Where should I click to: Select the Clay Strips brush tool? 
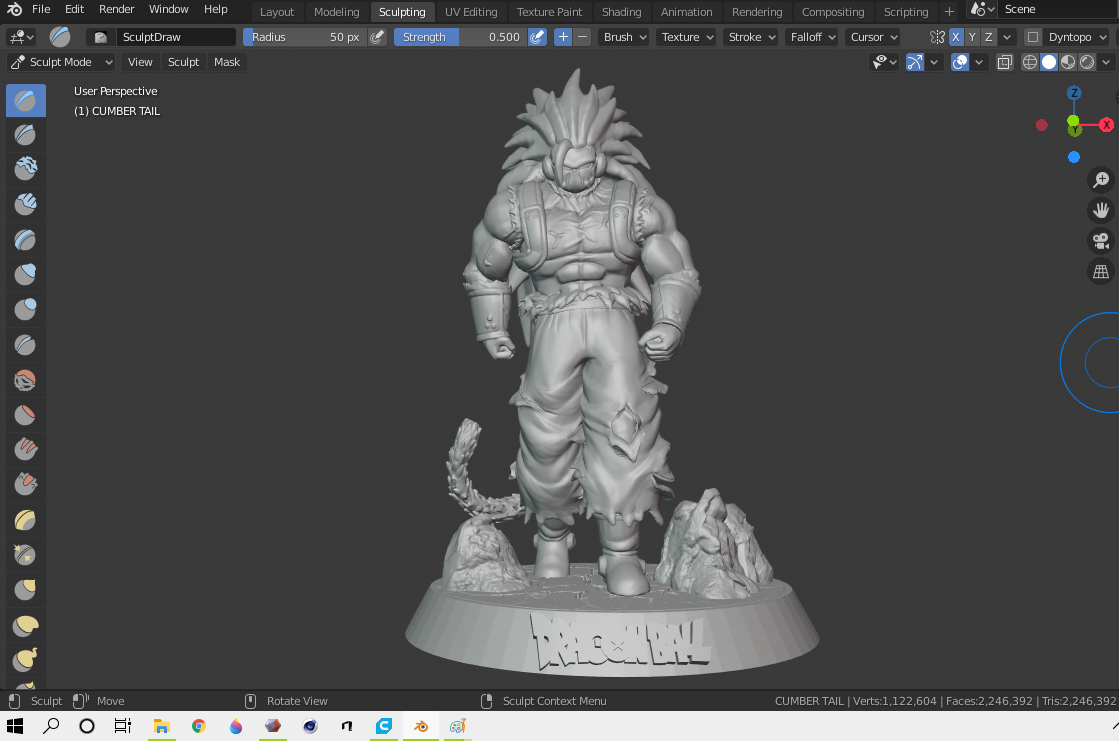tap(26, 204)
